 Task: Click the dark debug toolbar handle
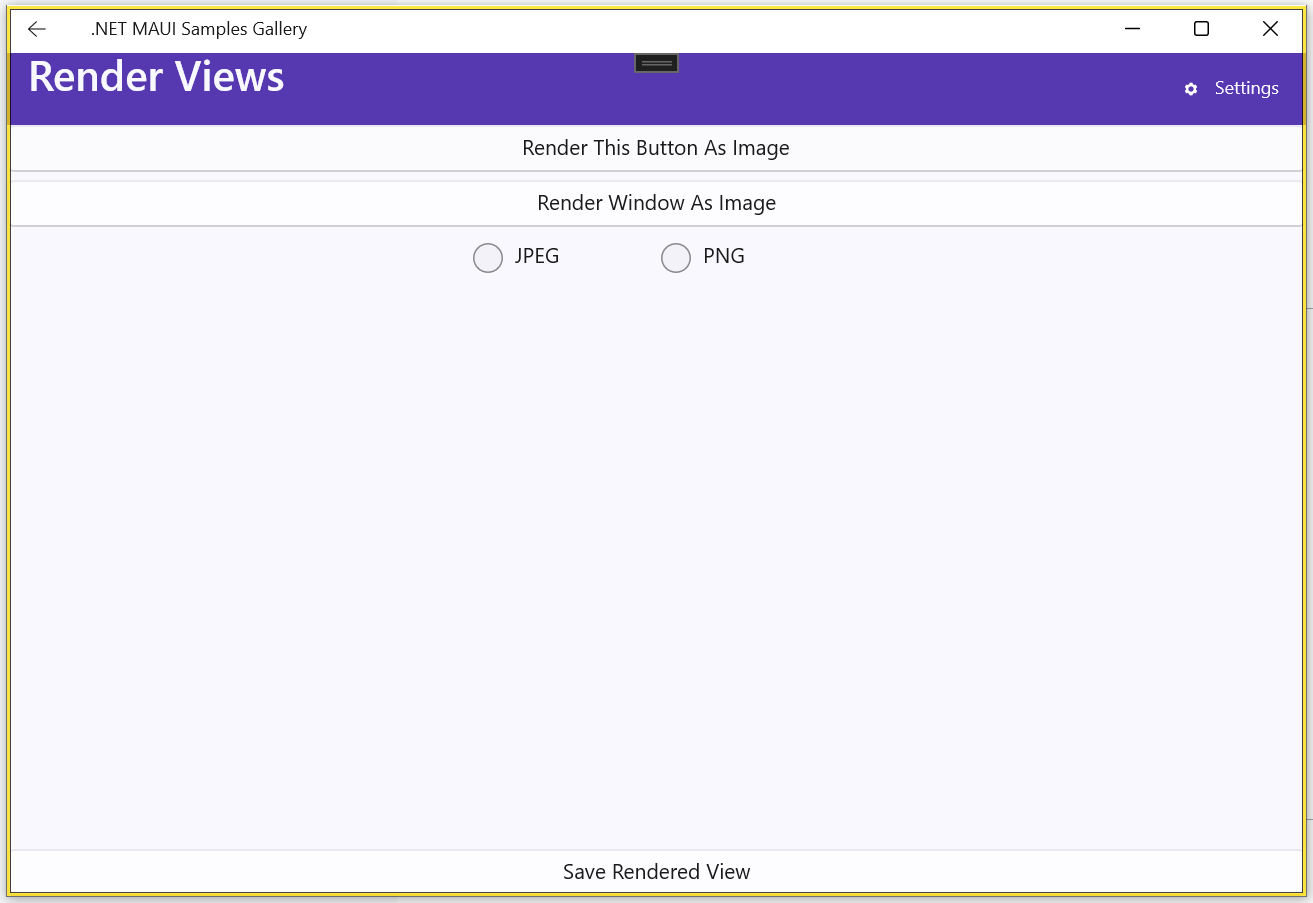[x=656, y=63]
